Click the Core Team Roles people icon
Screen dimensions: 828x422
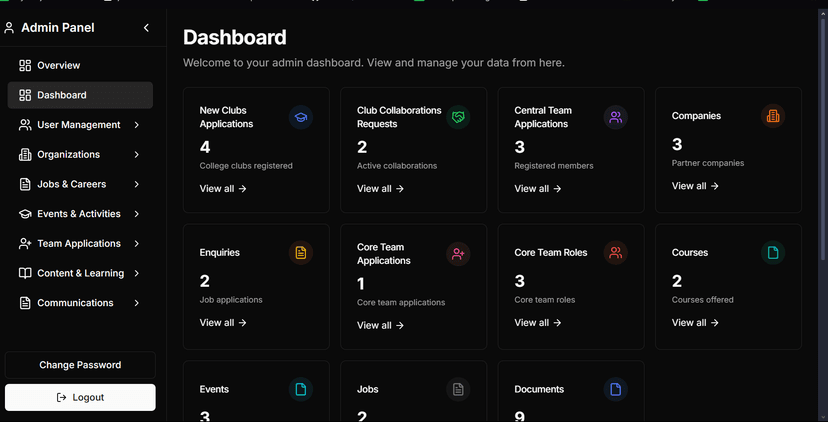pyautogui.click(x=615, y=252)
